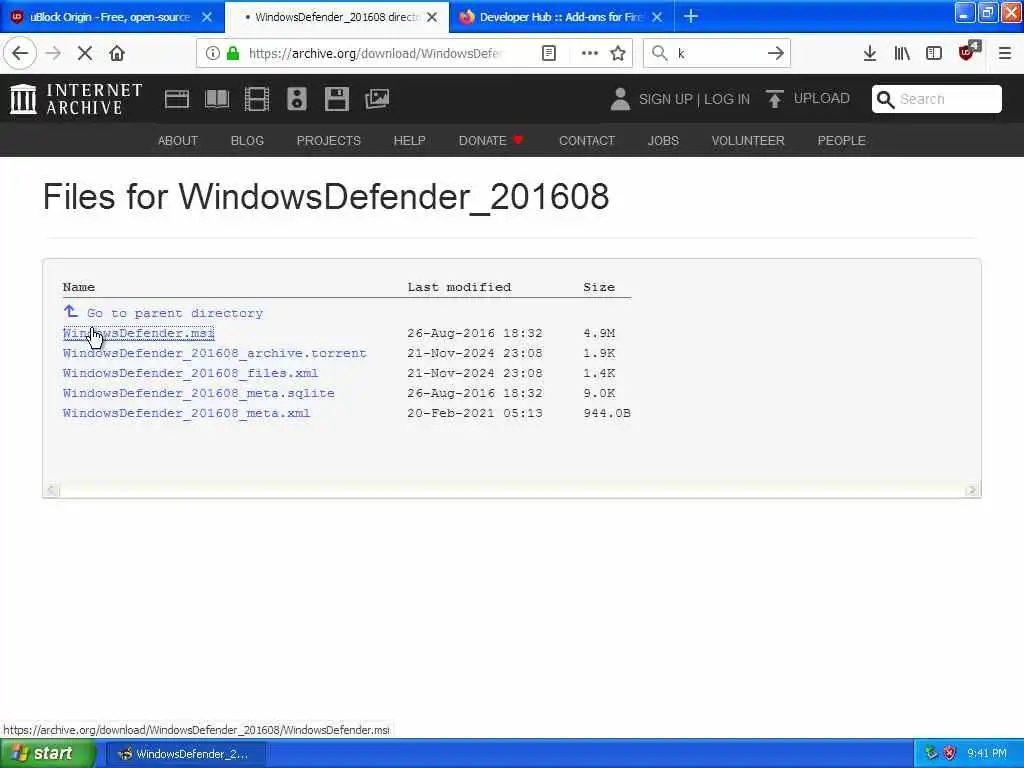Open the browser home page
The image size is (1024, 768).
tap(117, 54)
